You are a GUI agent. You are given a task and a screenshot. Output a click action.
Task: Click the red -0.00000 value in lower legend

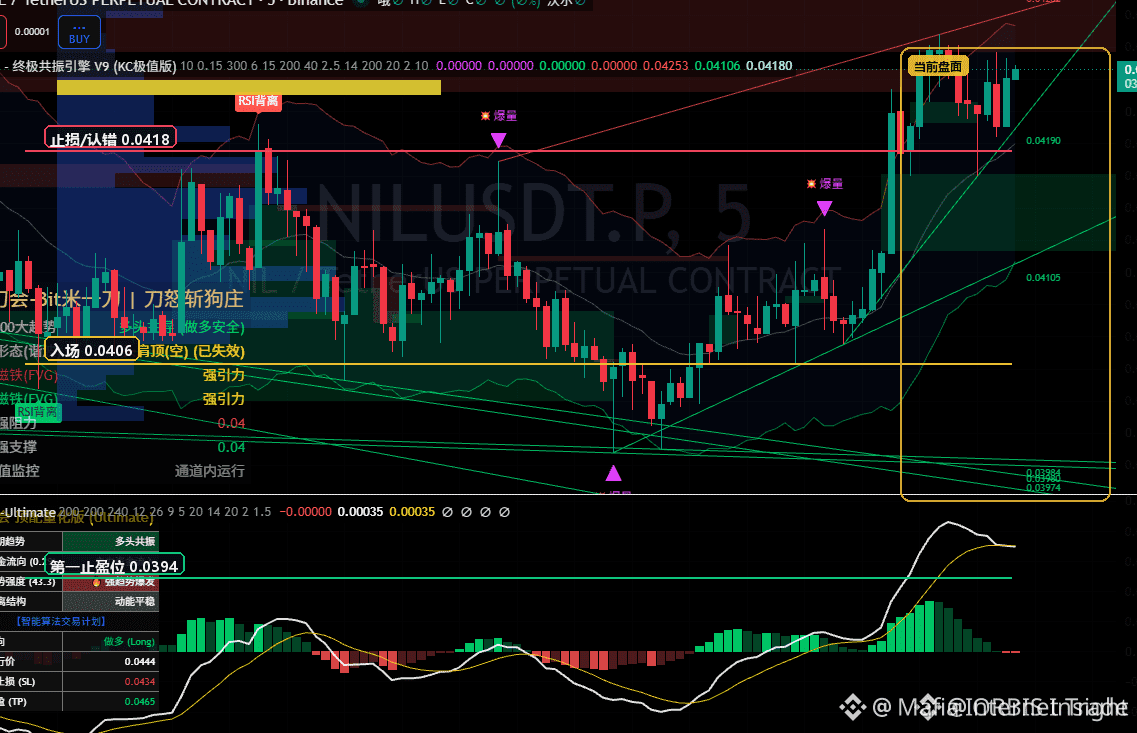[x=305, y=512]
